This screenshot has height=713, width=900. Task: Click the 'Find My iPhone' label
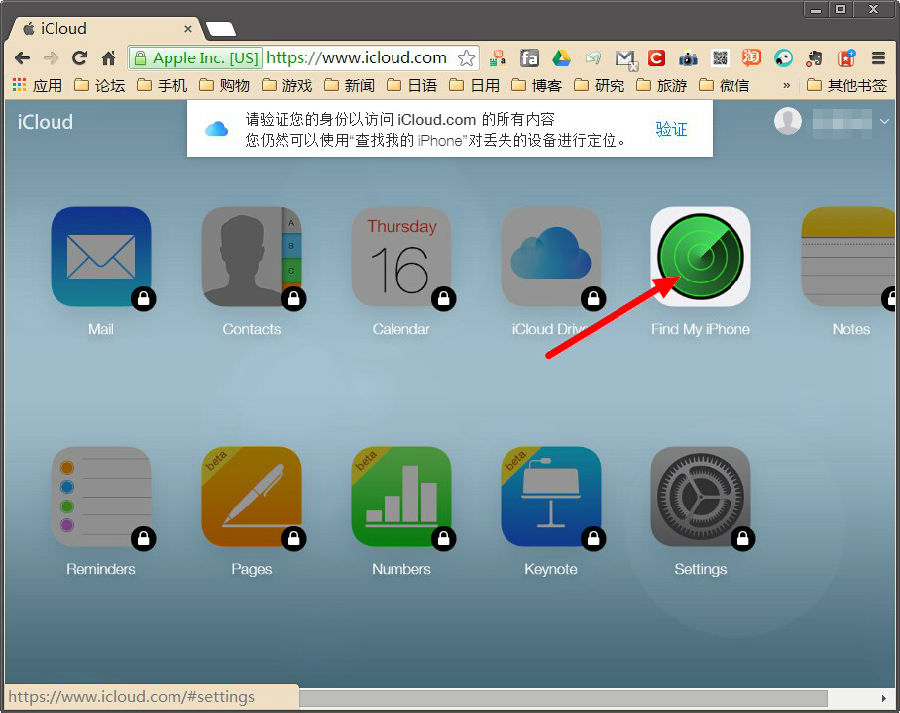tap(700, 329)
